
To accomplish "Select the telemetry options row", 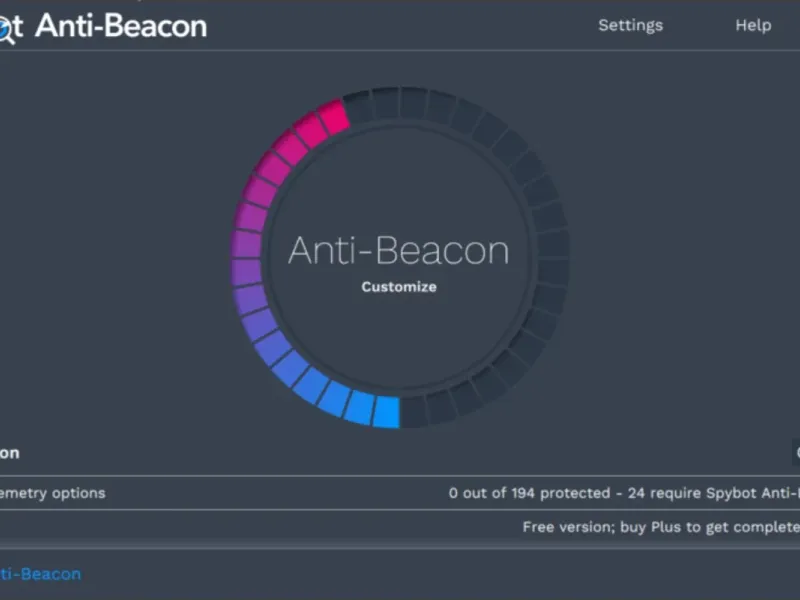I will click(x=52, y=493).
